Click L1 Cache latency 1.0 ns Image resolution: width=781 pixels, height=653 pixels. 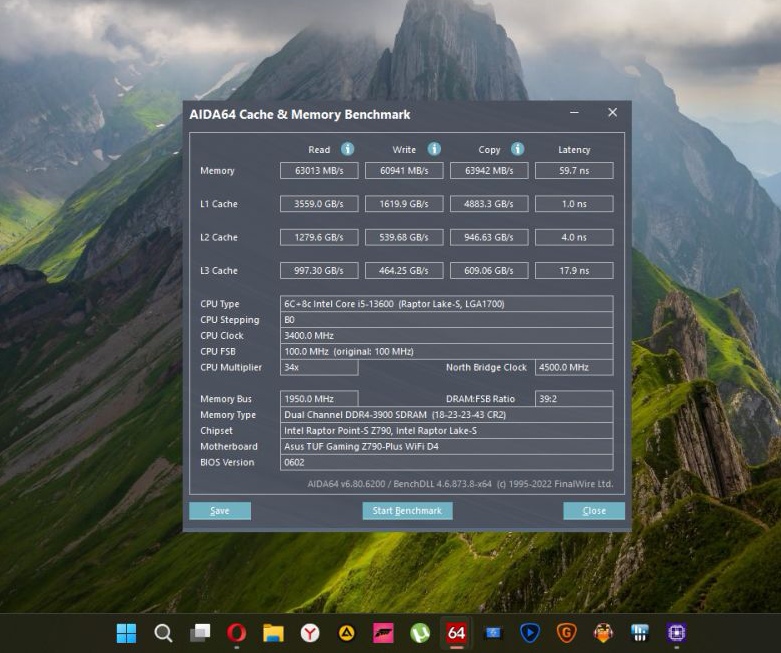[574, 204]
